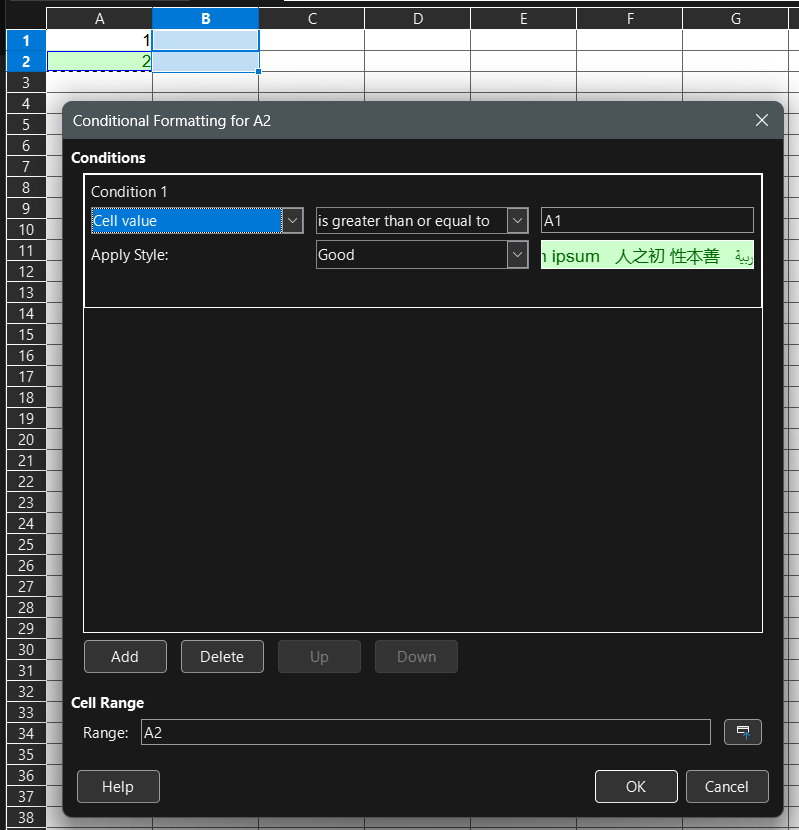Screen dimensions: 799x830
Task: Click cell A1 containing value 1
Action: (100, 41)
